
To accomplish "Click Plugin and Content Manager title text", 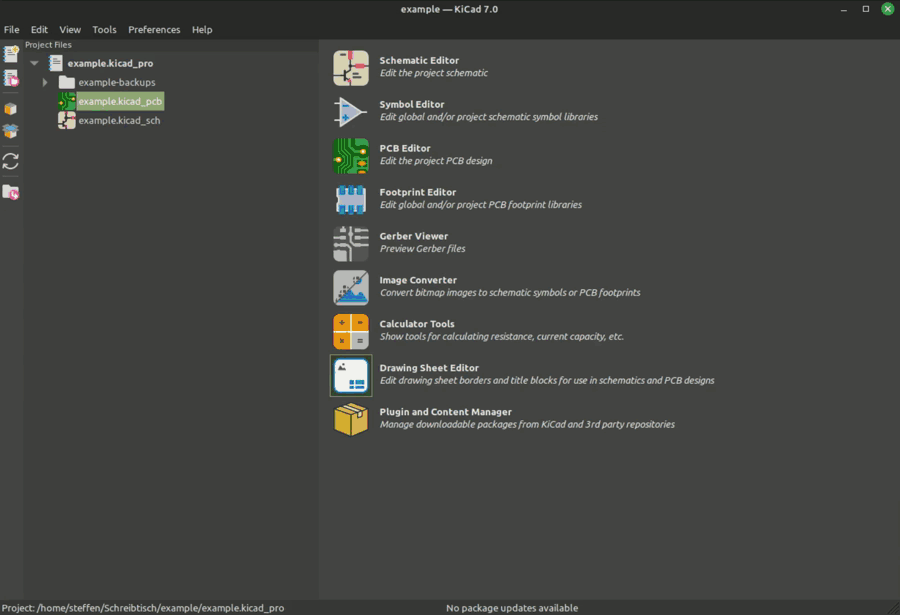I will click(x=445, y=412).
